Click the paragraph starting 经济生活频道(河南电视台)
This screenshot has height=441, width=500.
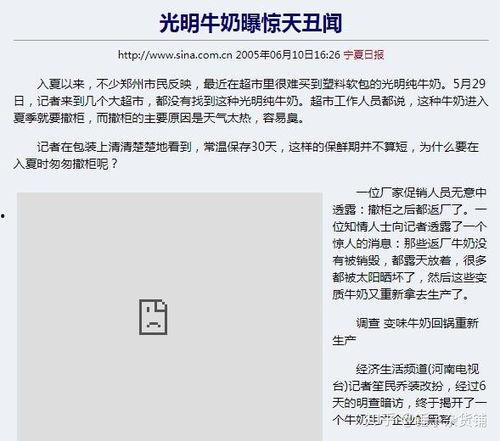point(410,394)
